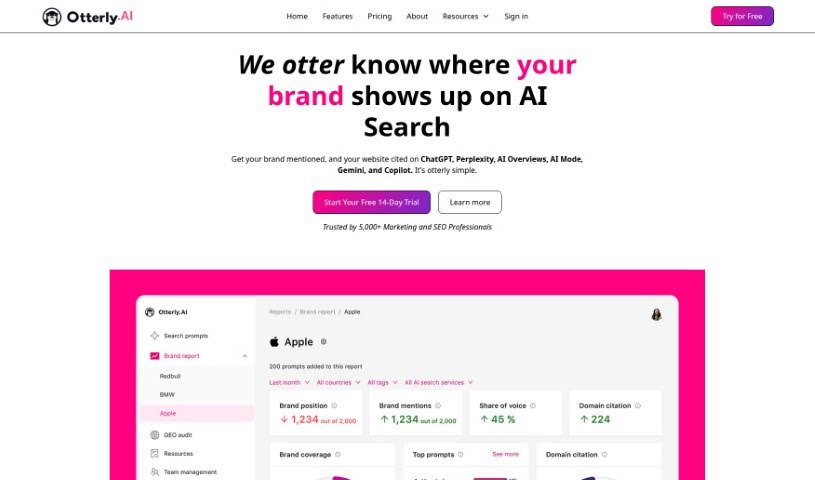Open the Last month filter dropdown
This screenshot has width=815, height=480.
click(x=289, y=382)
